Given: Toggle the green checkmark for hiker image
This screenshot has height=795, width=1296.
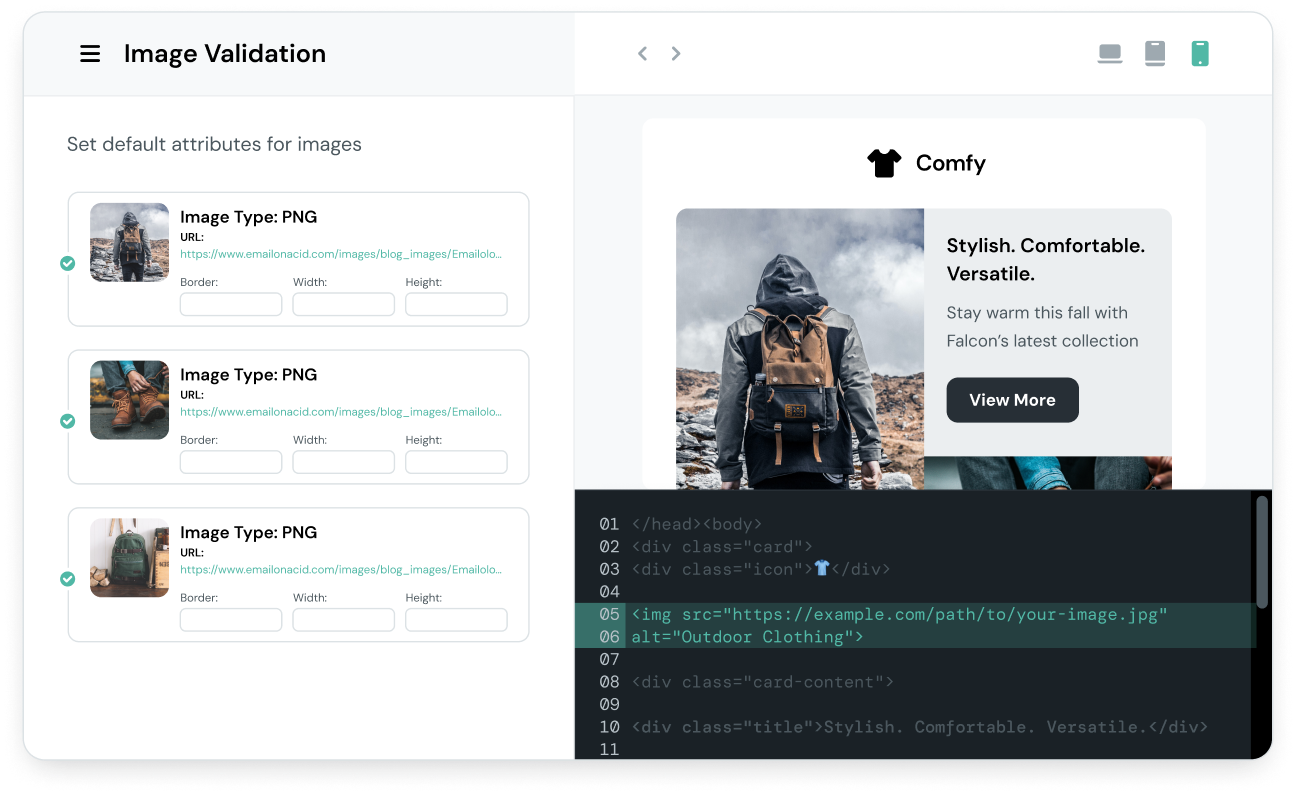Looking at the screenshot, I should (x=67, y=263).
